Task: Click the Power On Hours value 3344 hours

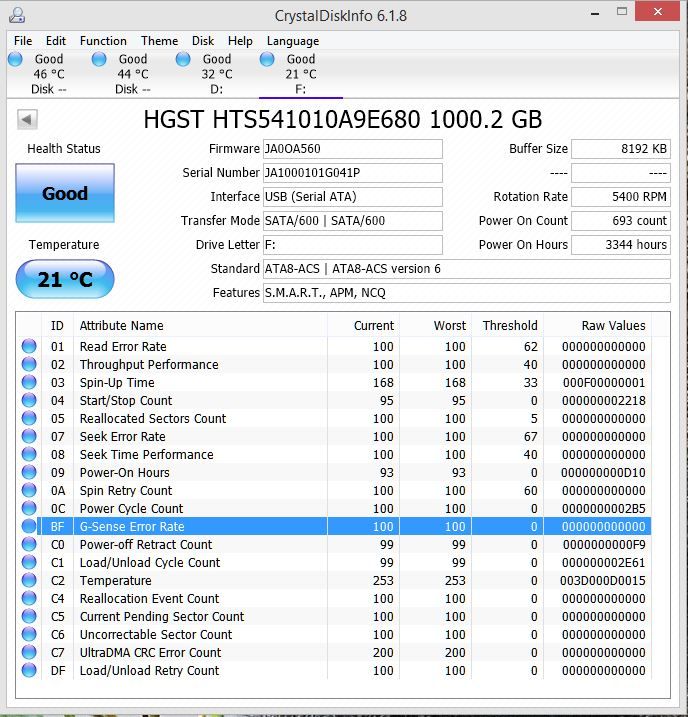Action: 621,245
